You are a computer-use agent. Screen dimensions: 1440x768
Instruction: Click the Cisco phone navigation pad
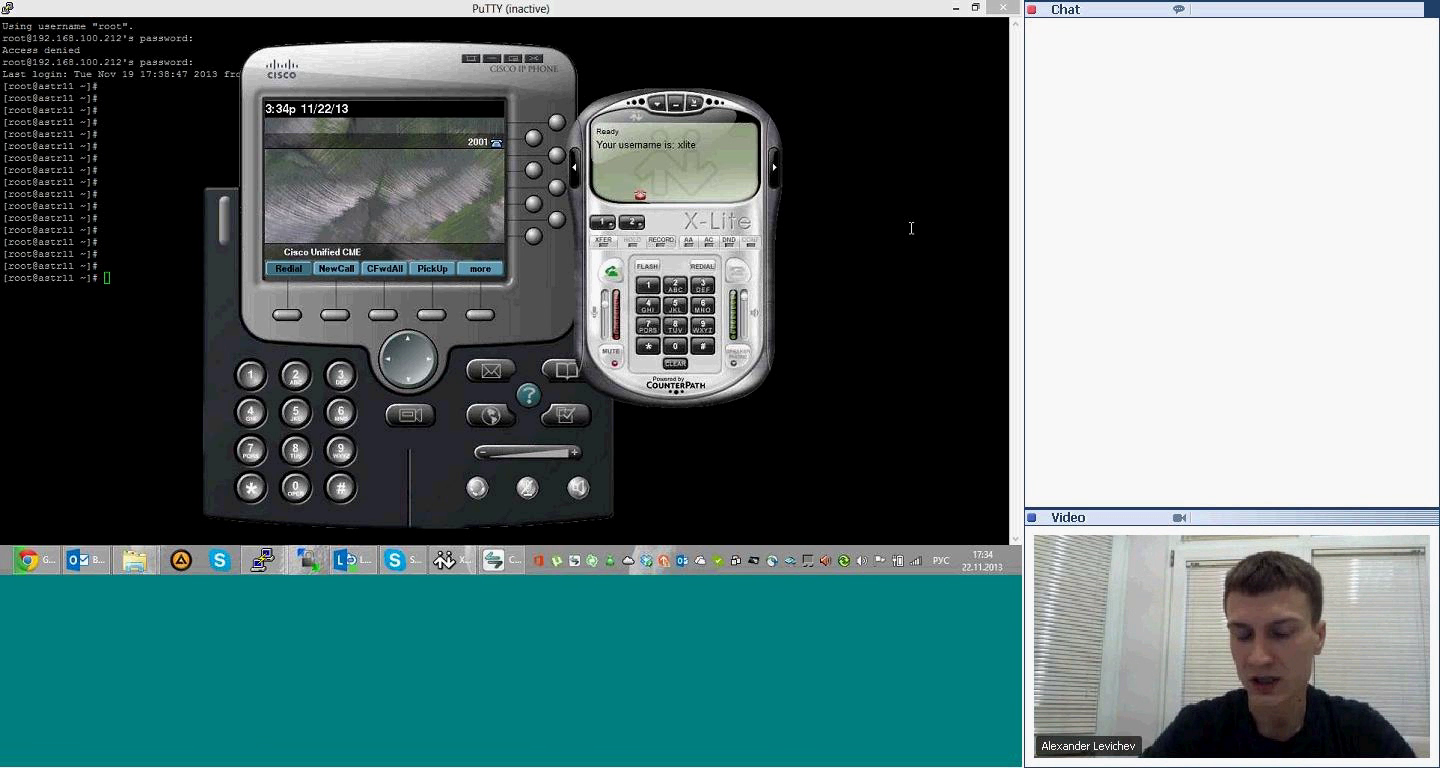point(408,358)
